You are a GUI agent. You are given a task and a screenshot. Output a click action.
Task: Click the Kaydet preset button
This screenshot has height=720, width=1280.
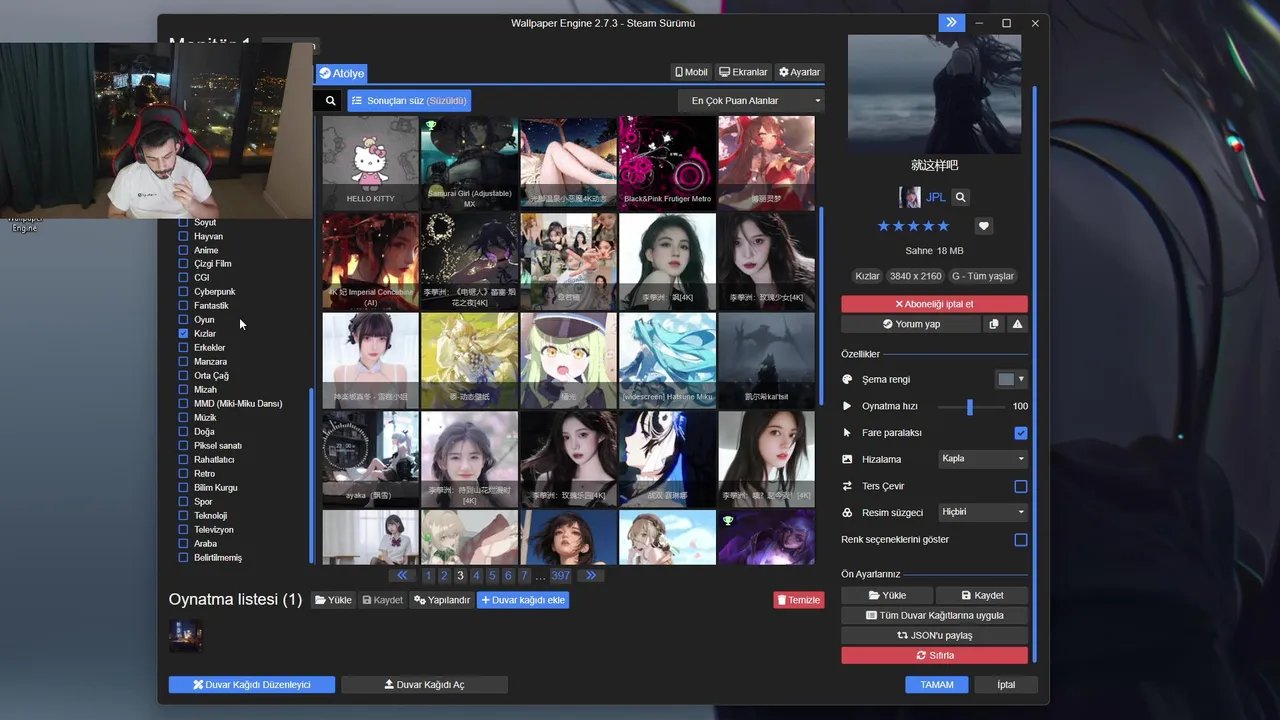pos(982,595)
